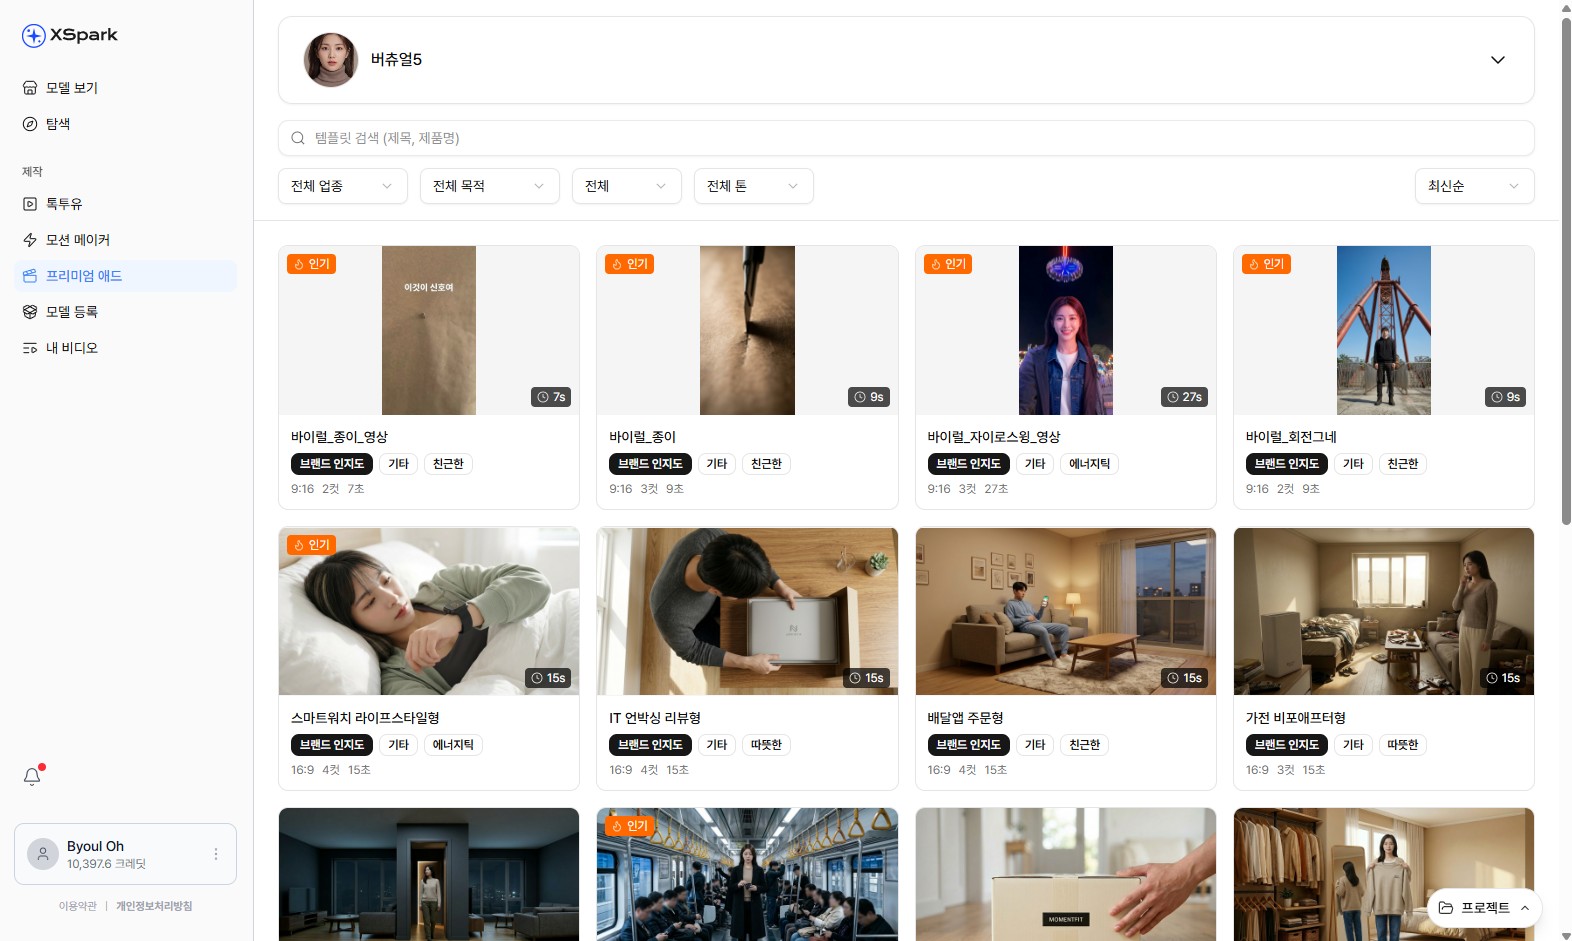The image size is (1572, 941).
Task: Open the 톡투유 sidebar item
Action: click(126, 204)
